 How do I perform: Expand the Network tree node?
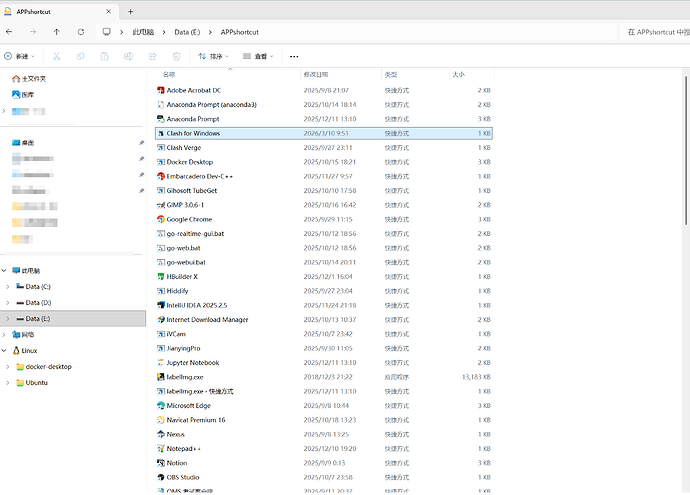click(x=4, y=335)
